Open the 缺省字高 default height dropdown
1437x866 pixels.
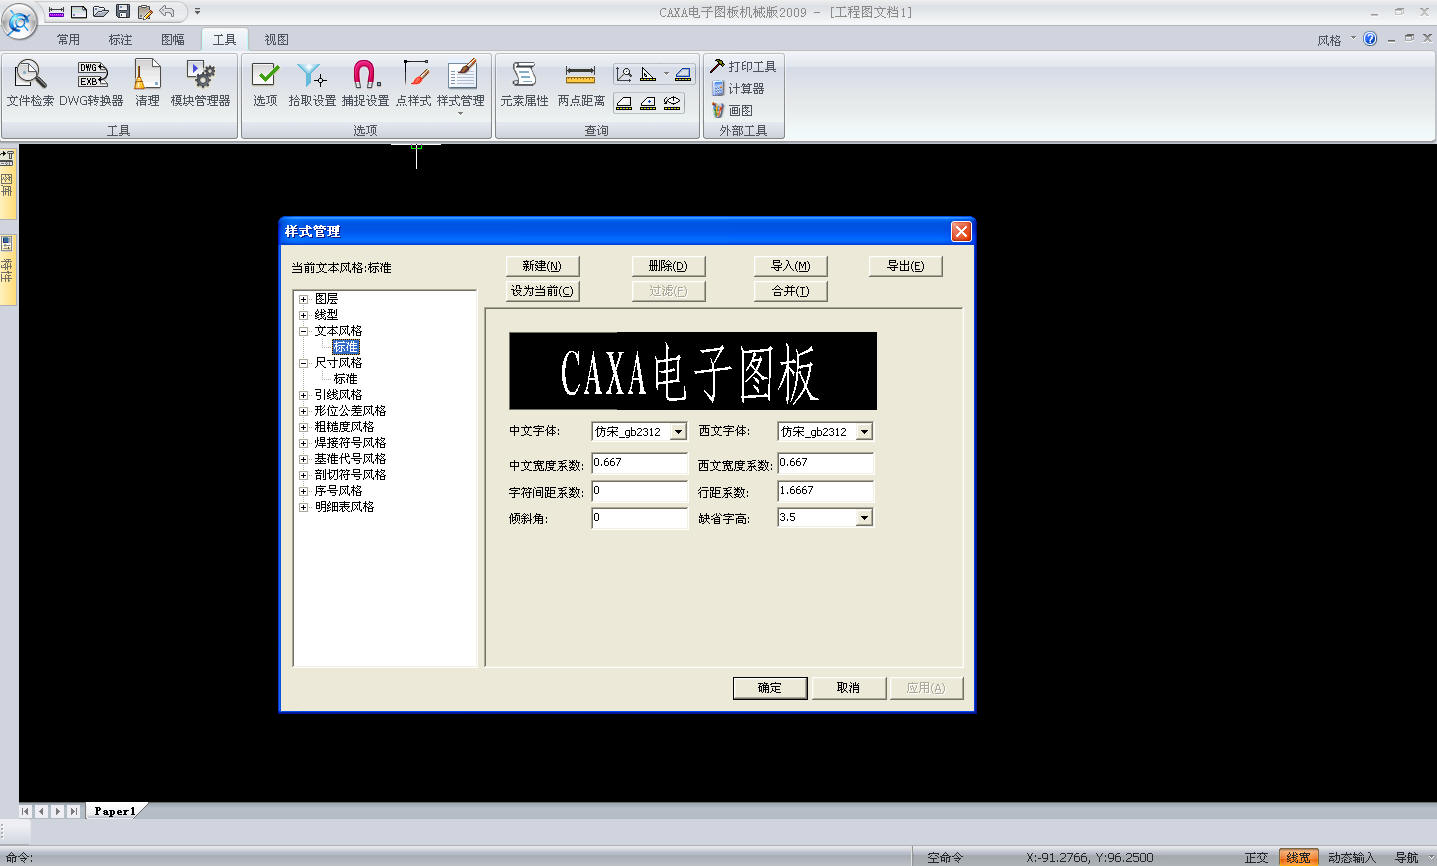[864, 518]
